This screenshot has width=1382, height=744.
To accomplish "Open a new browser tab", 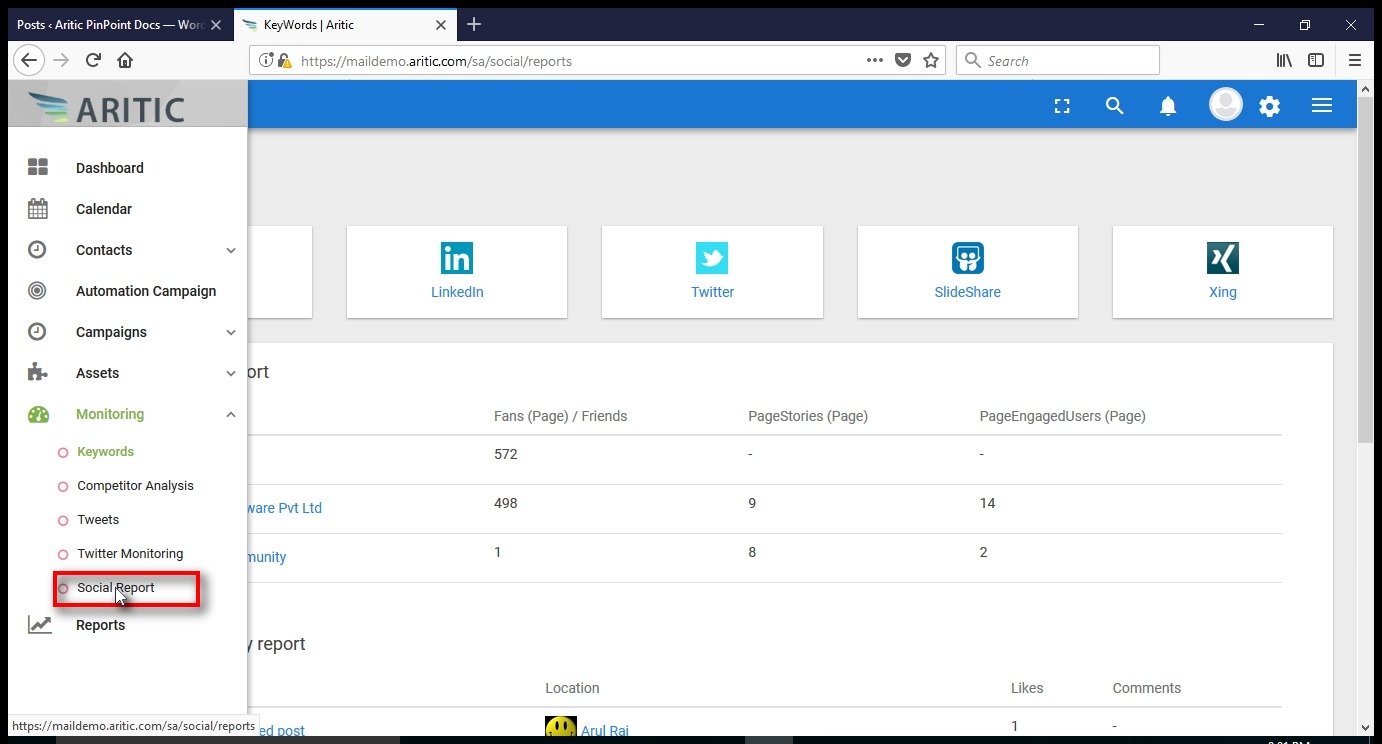I will click(474, 24).
